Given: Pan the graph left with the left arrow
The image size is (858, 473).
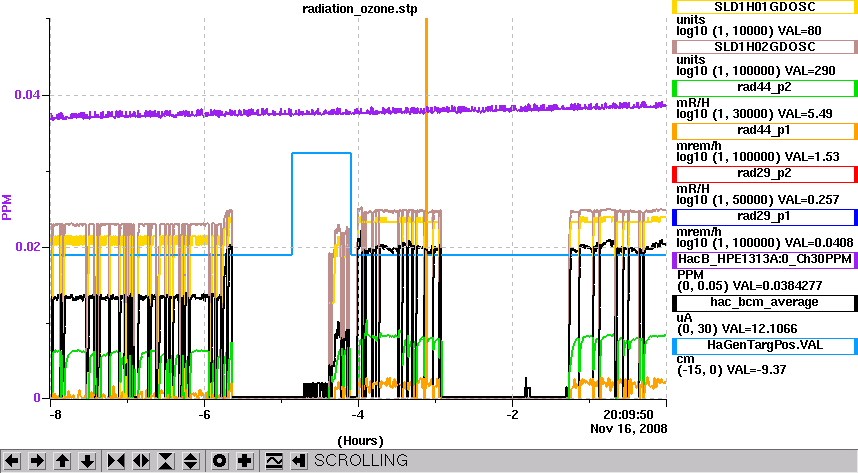Looking at the screenshot, I should pos(12,461).
